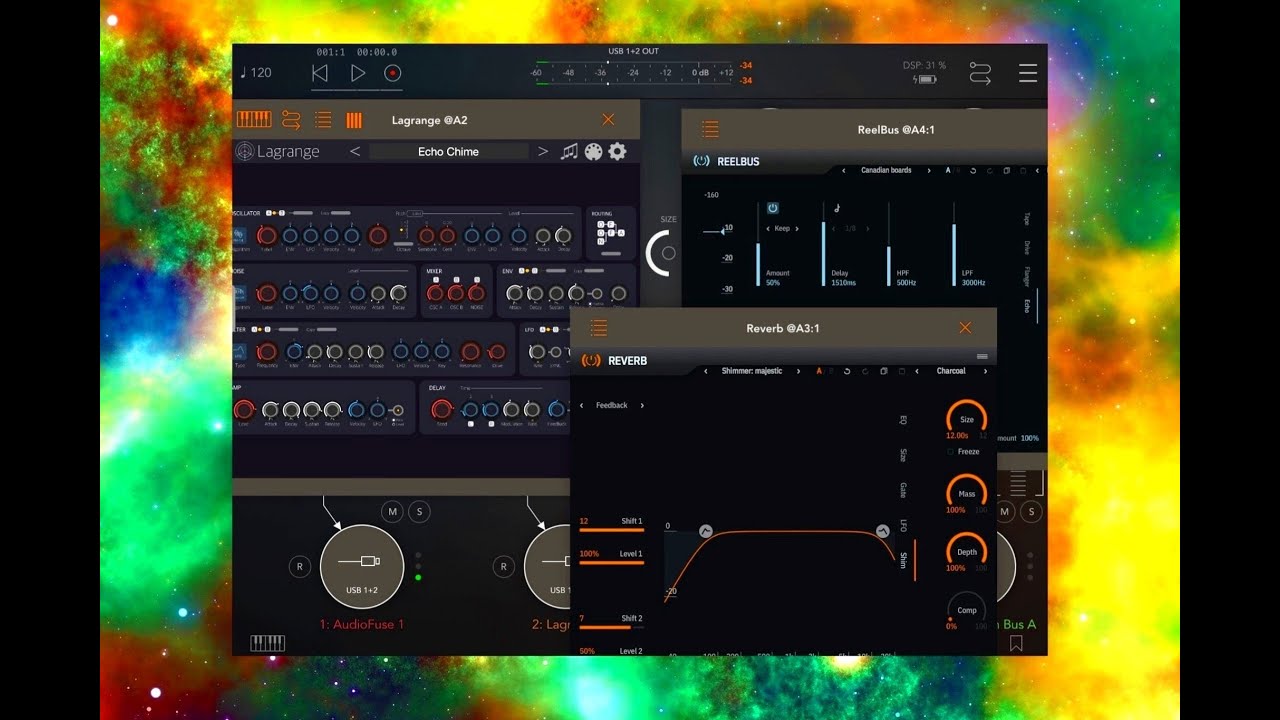Screen dimensions: 1280x720
Task: Switch to the Size tab in Reverb
Action: 903,455
